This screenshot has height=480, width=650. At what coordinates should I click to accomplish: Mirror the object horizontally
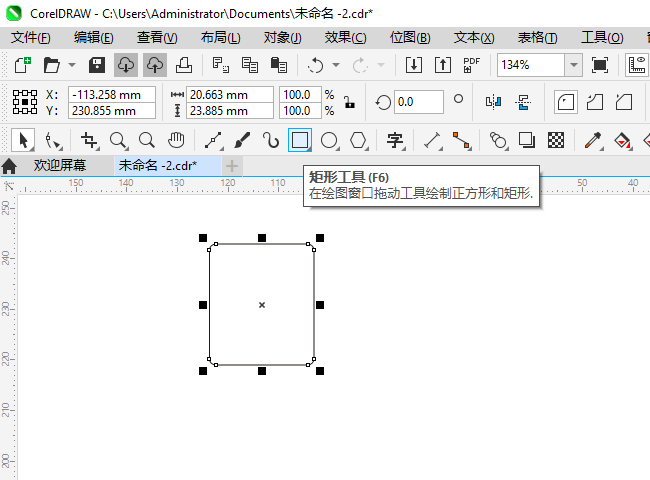coord(493,102)
